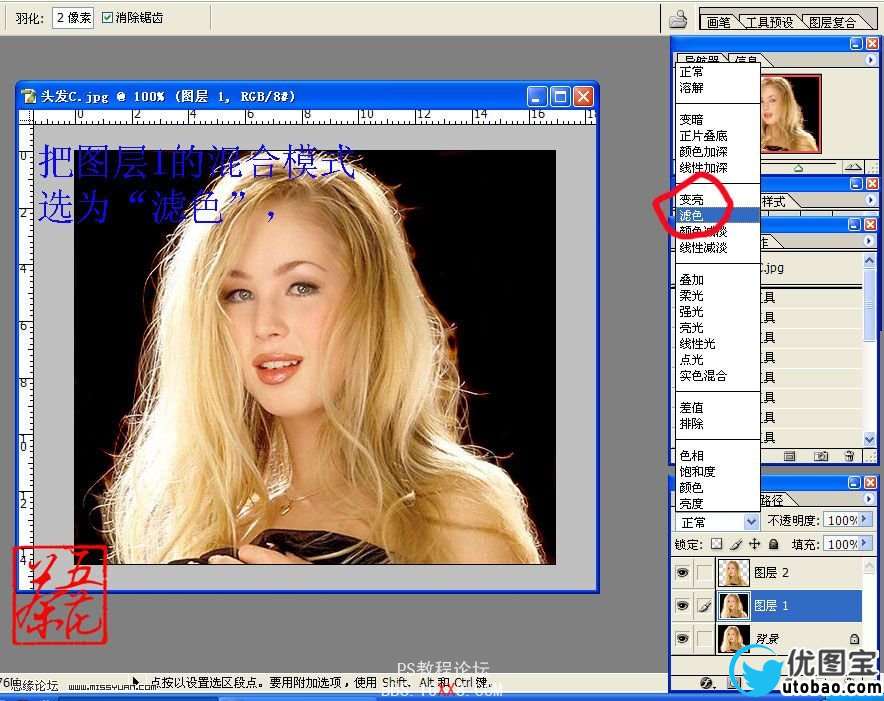This screenshot has height=701, width=884.
Task: Open the file browser icon in options bar
Action: coord(678,20)
